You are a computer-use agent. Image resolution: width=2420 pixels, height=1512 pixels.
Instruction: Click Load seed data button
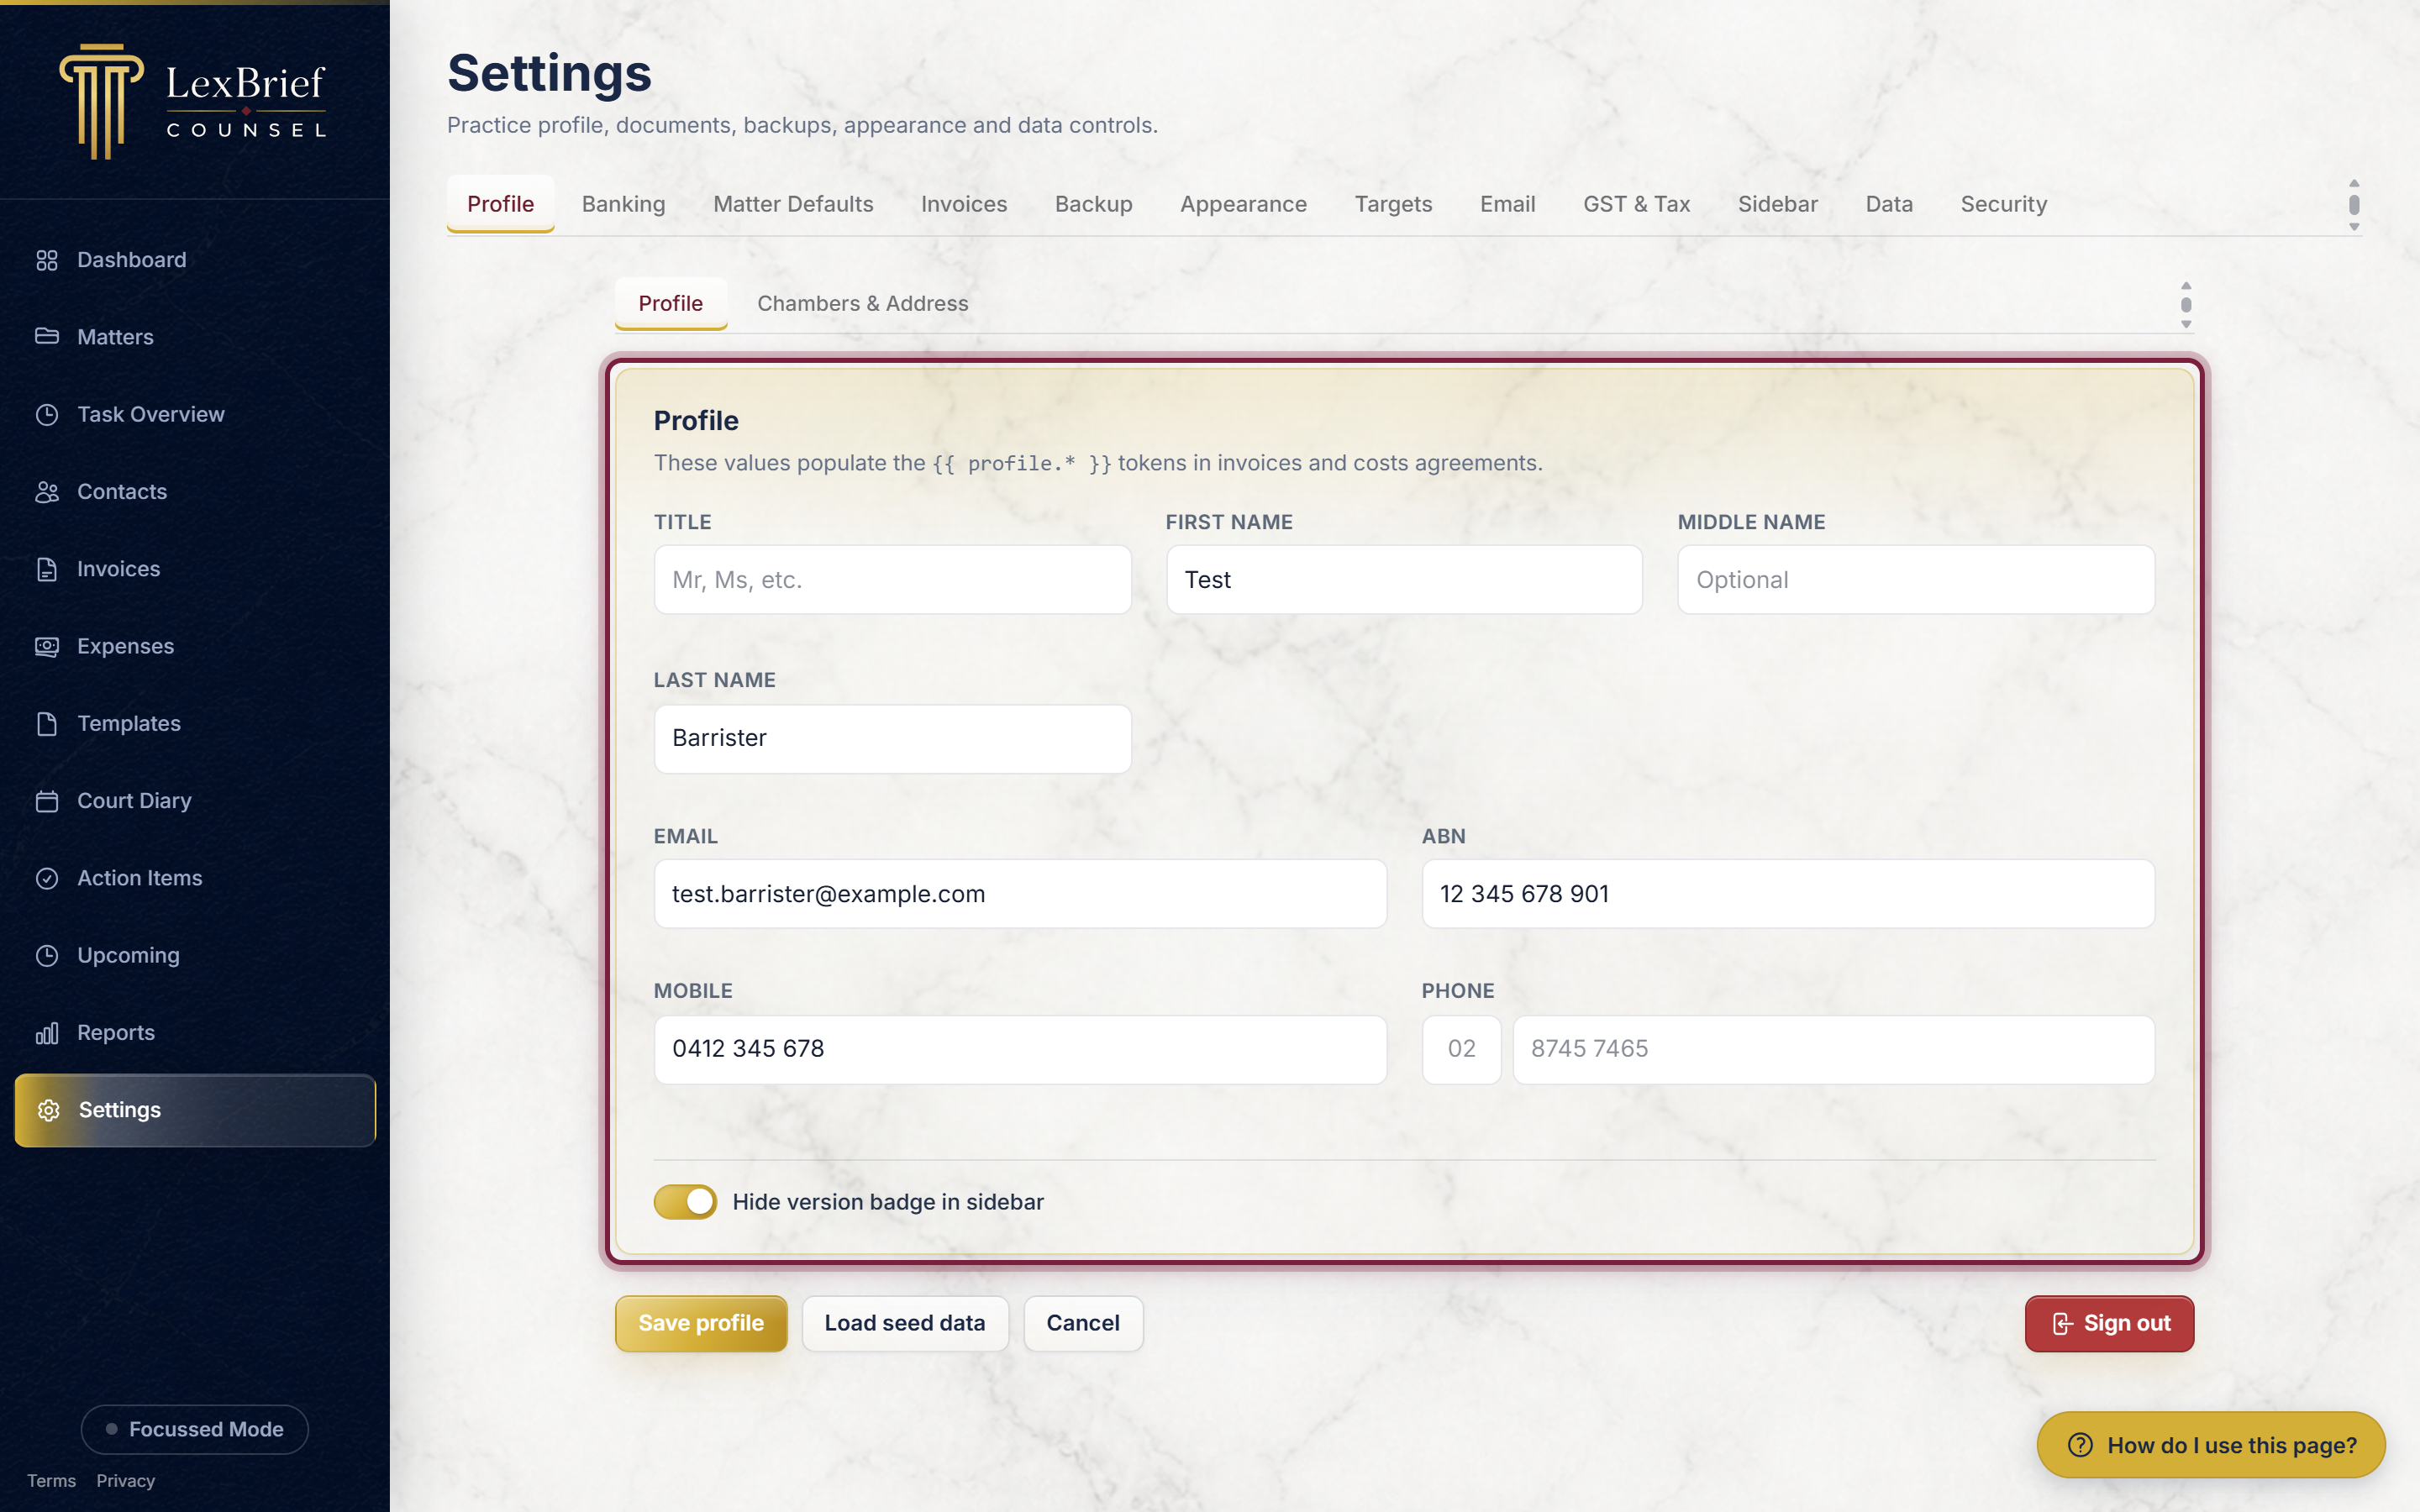tap(905, 1323)
